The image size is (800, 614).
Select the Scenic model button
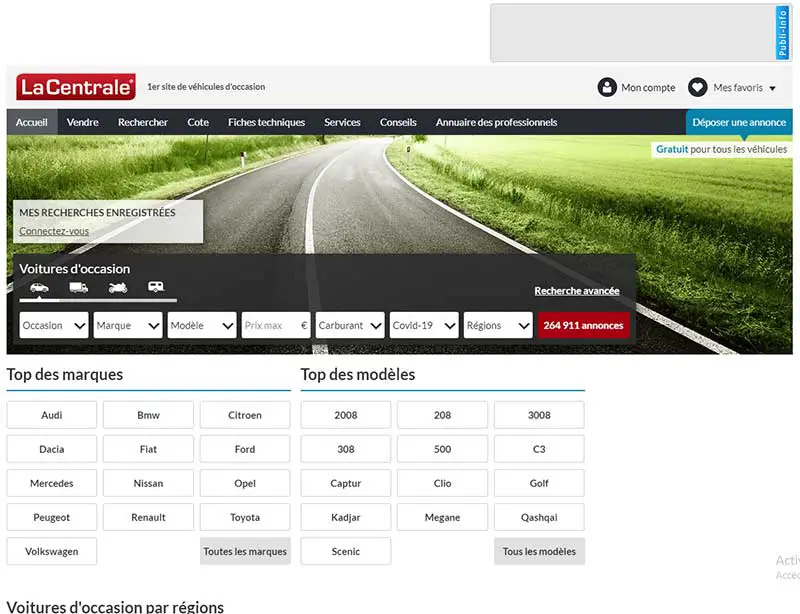(x=346, y=551)
